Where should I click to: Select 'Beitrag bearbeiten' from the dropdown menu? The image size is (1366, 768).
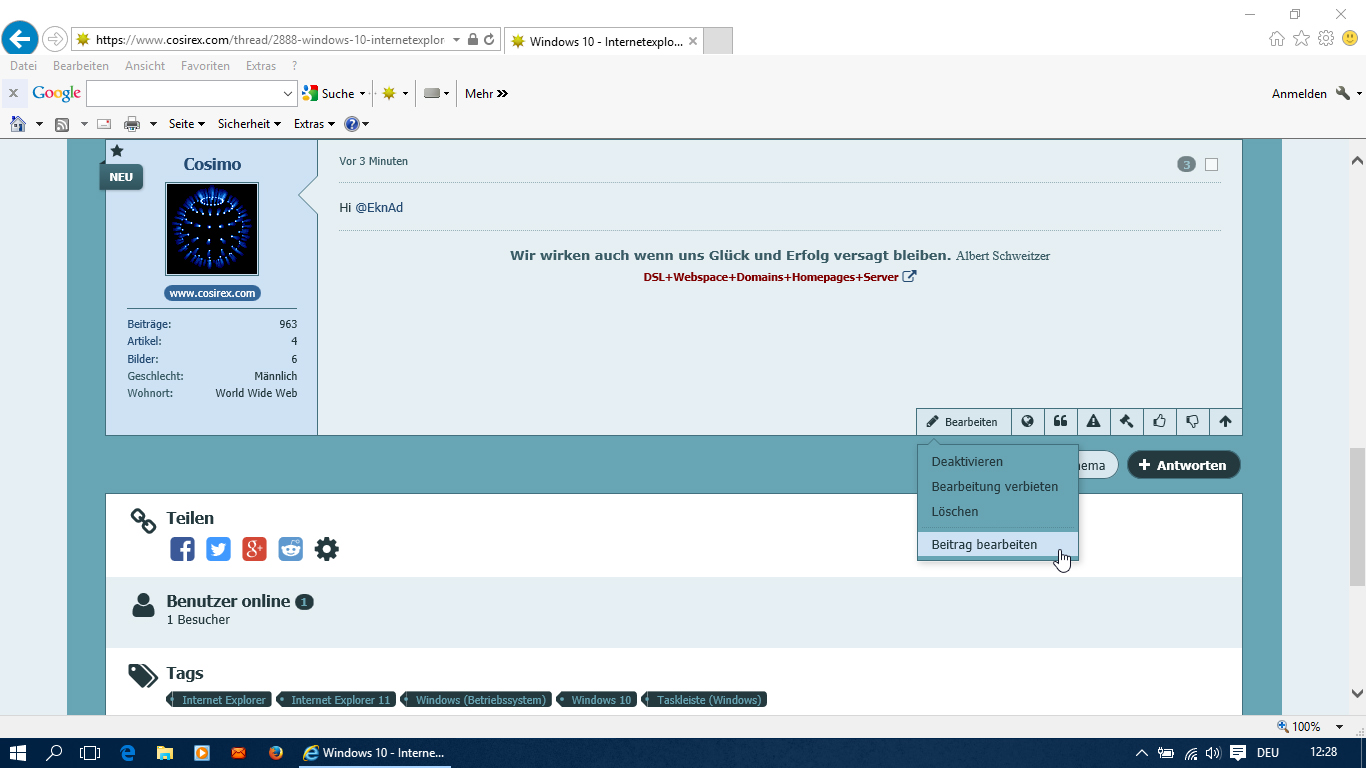(984, 545)
